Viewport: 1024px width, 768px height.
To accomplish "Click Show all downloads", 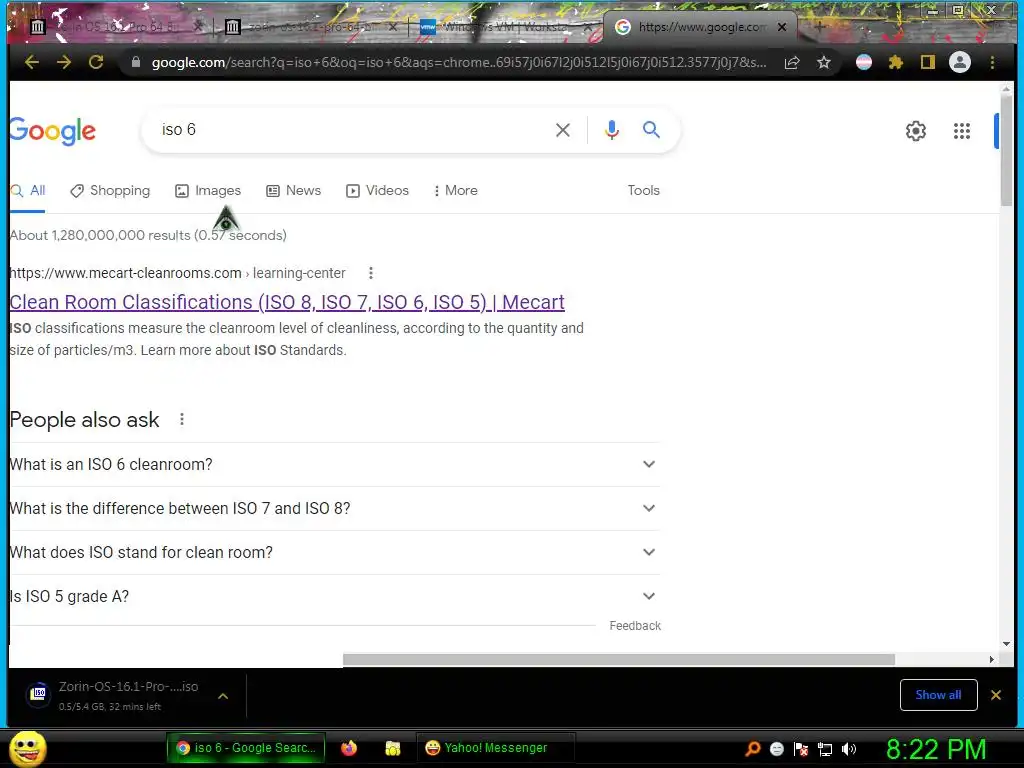I will tap(938, 695).
